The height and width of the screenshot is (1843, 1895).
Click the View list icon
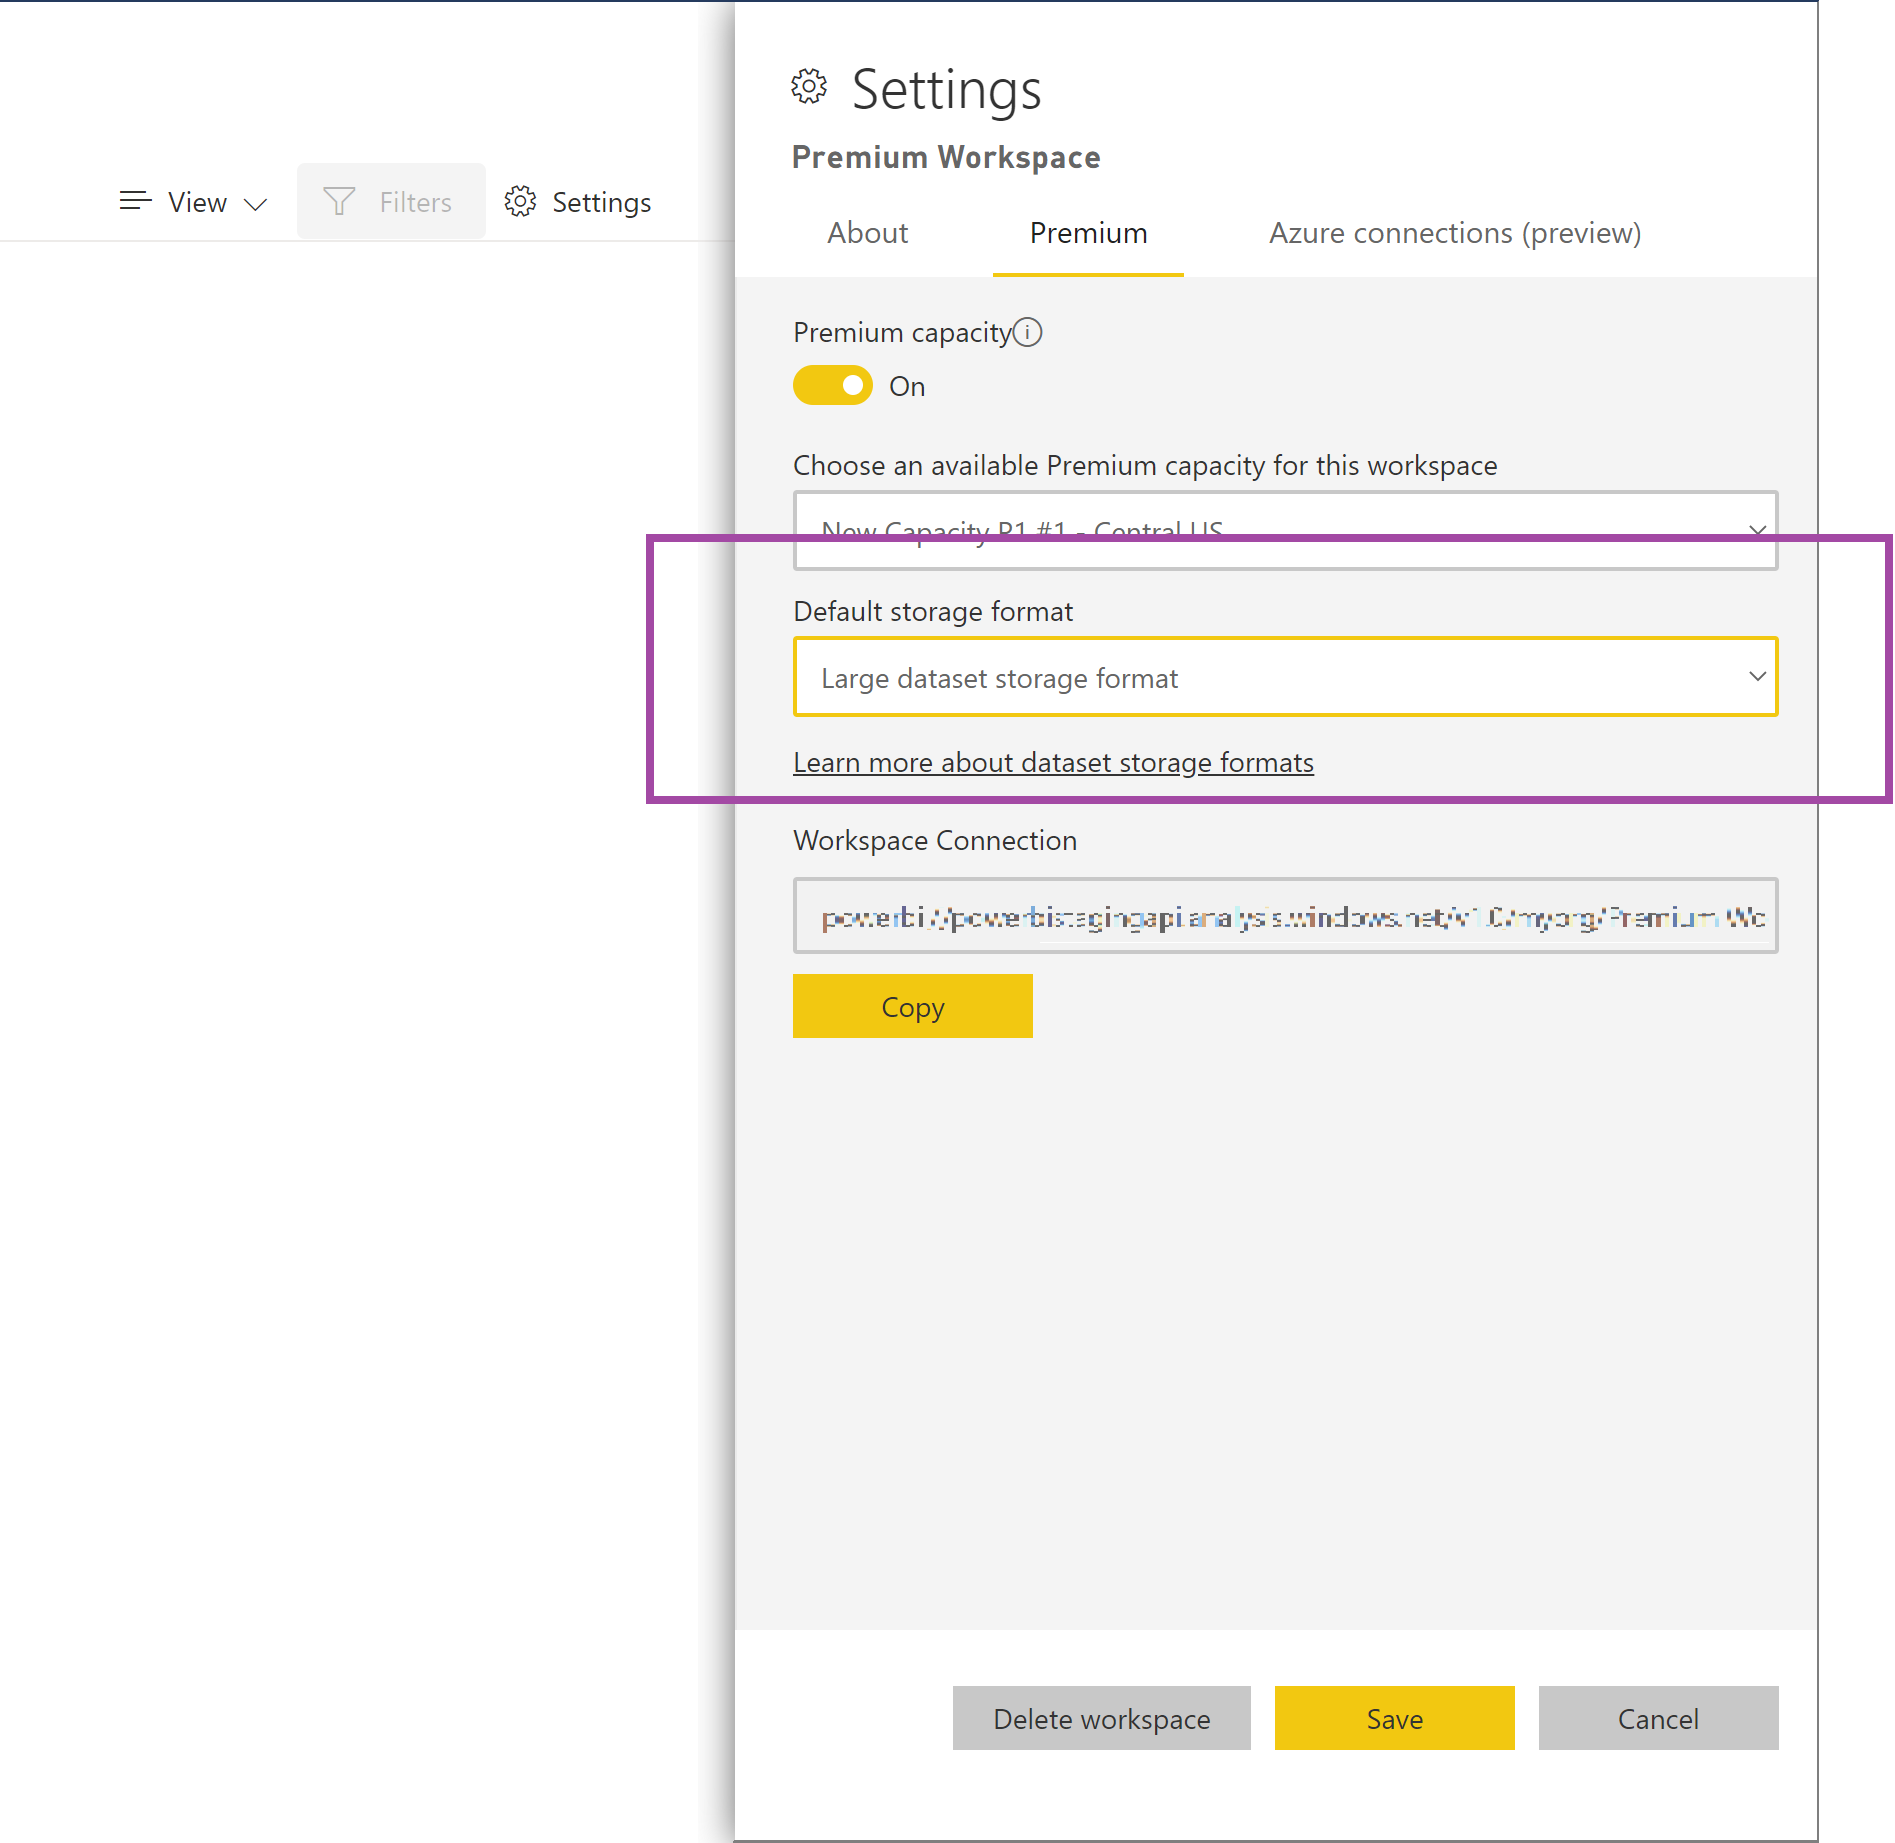(135, 201)
